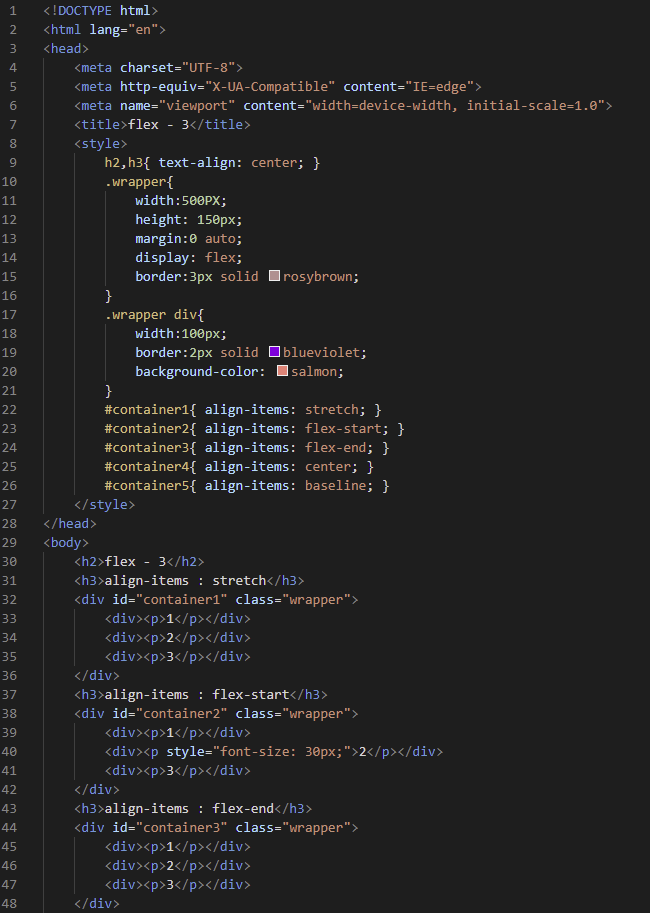The image size is (650, 913).
Task: Click the word blueviolet
Action: click(321, 352)
